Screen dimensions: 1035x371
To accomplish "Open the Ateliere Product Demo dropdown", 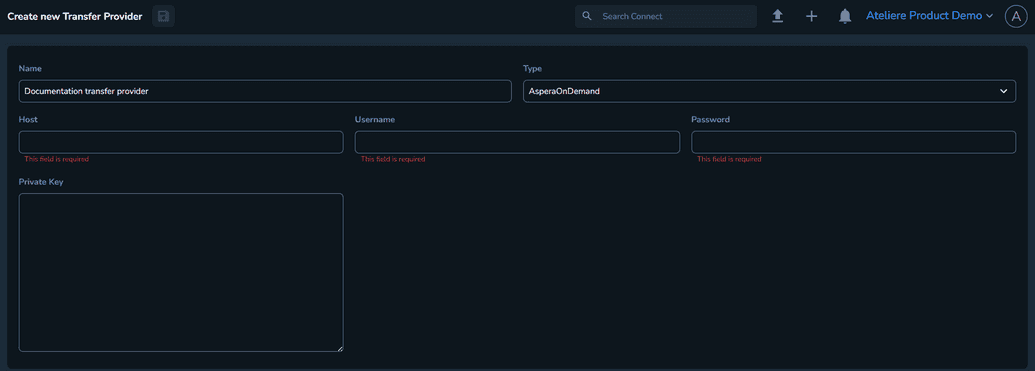I will click(929, 16).
